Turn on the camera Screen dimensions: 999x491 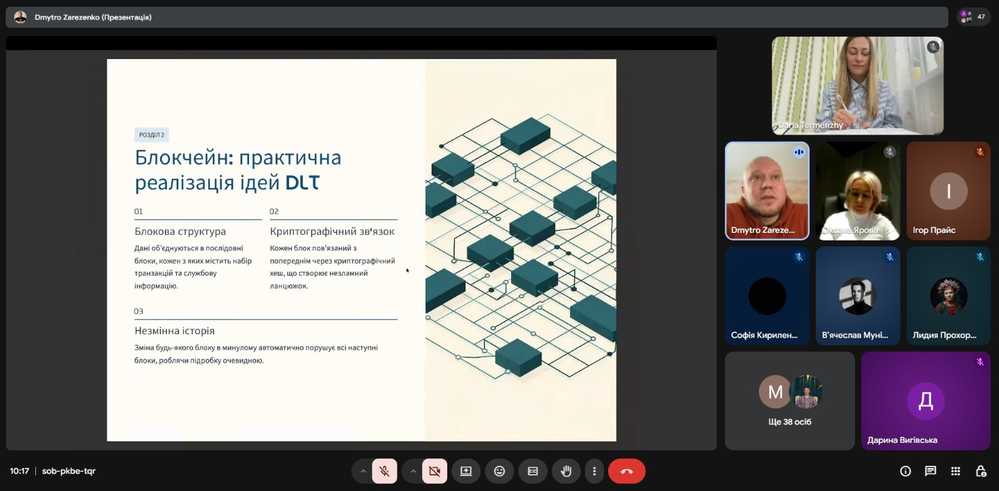[x=434, y=471]
